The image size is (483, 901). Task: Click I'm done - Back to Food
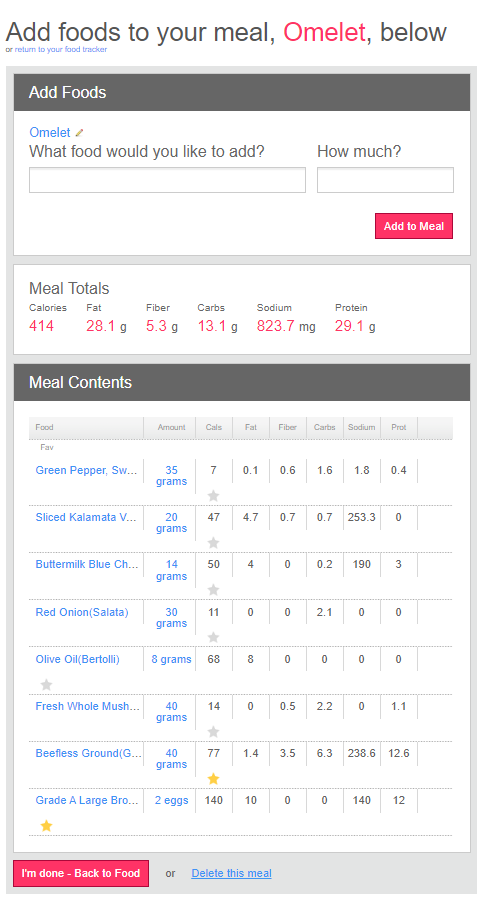(81, 873)
